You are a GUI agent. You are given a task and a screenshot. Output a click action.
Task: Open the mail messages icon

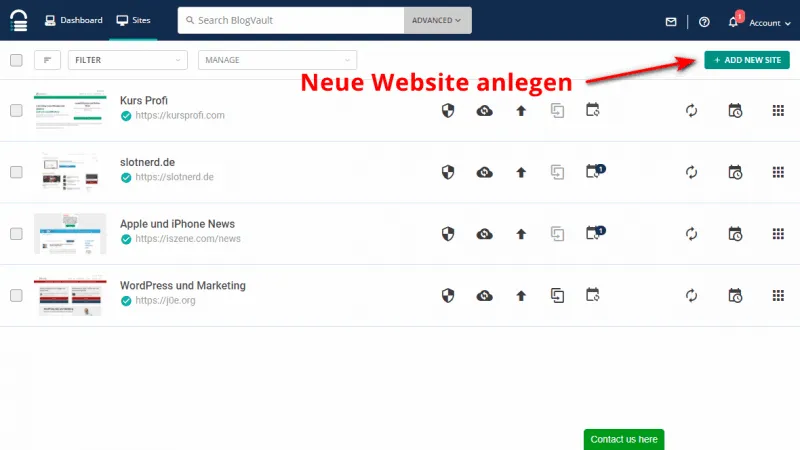(671, 22)
